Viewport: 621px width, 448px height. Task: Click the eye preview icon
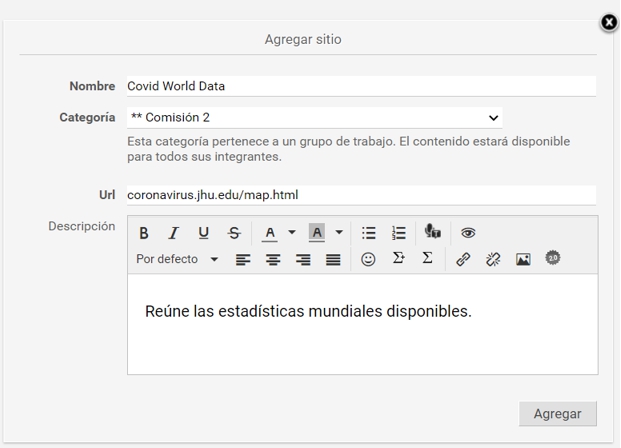468,233
